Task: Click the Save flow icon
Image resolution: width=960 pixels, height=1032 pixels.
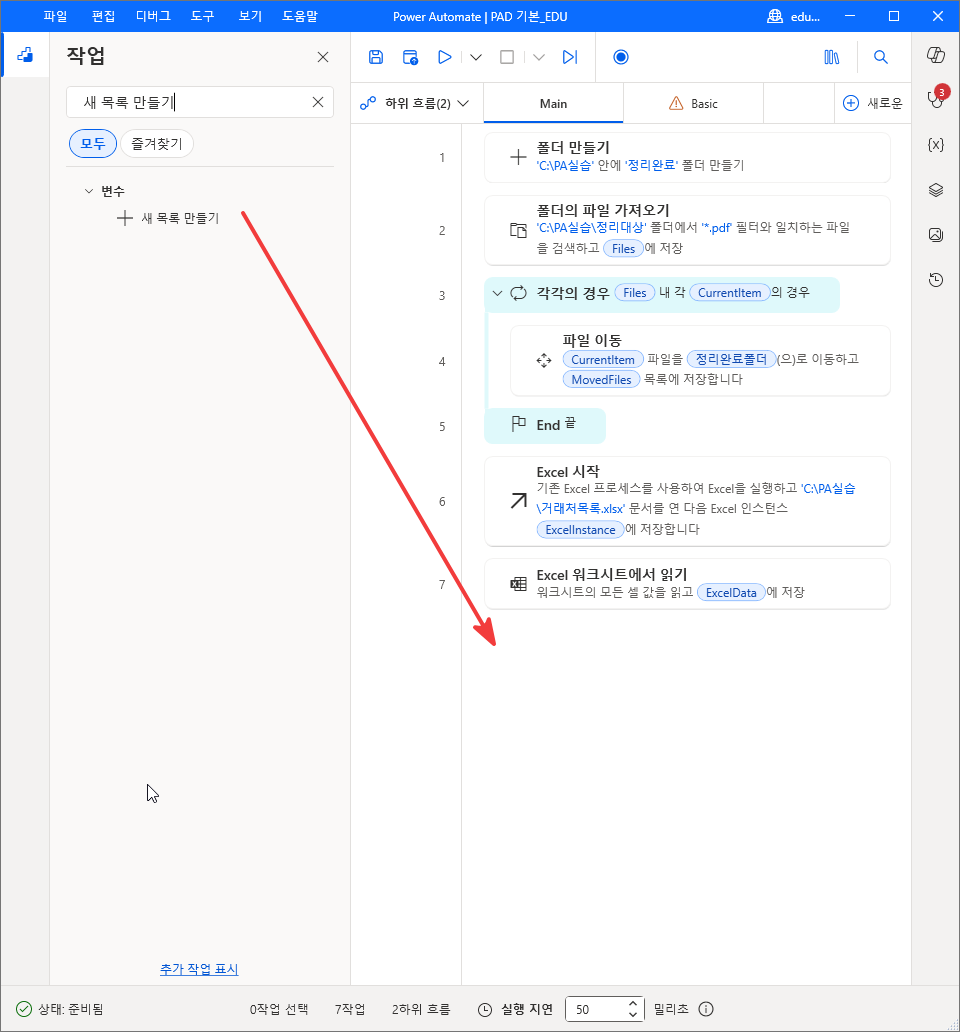Action: (376, 57)
